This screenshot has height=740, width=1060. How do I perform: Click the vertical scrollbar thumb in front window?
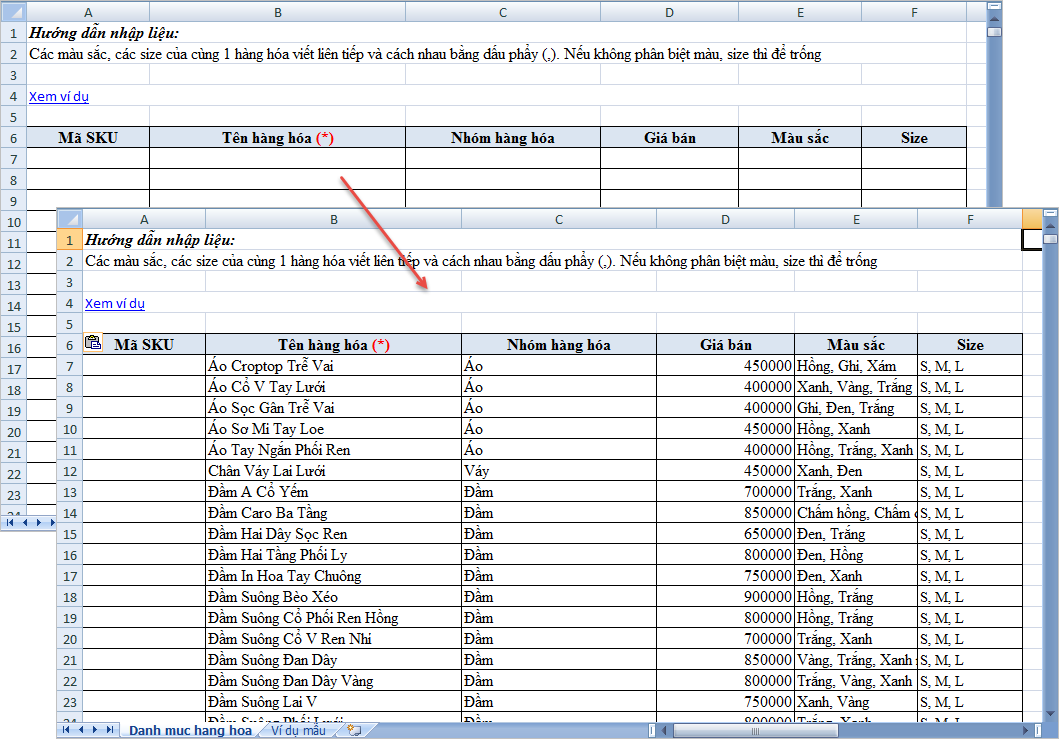(x=1050, y=238)
